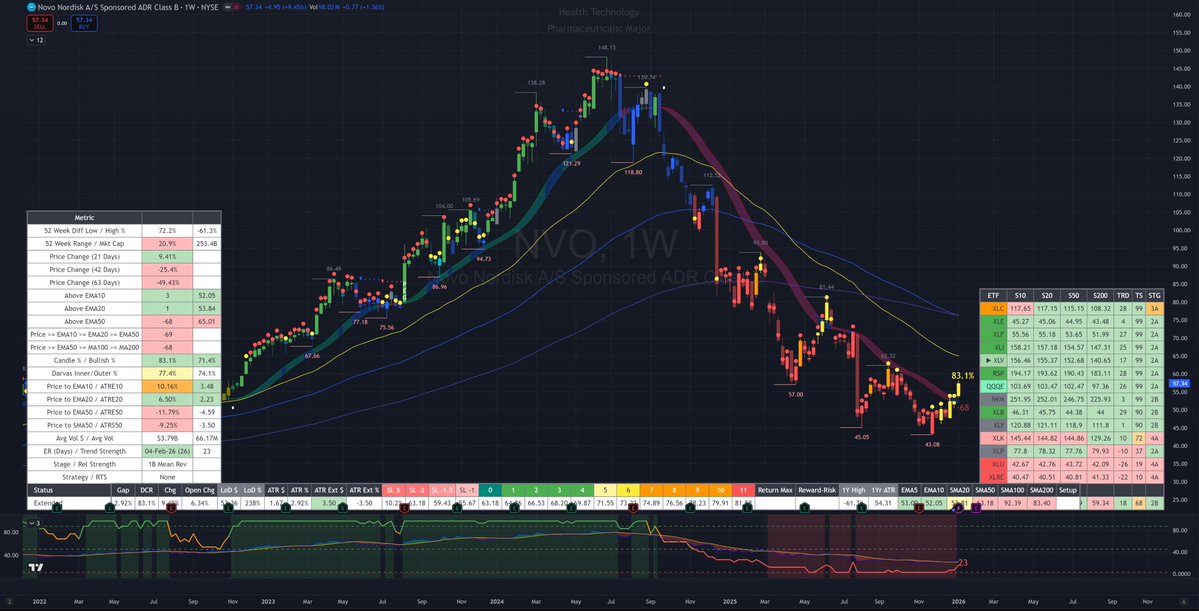
Task: Open the green earnings marker near May 2025
Action: (x=804, y=506)
